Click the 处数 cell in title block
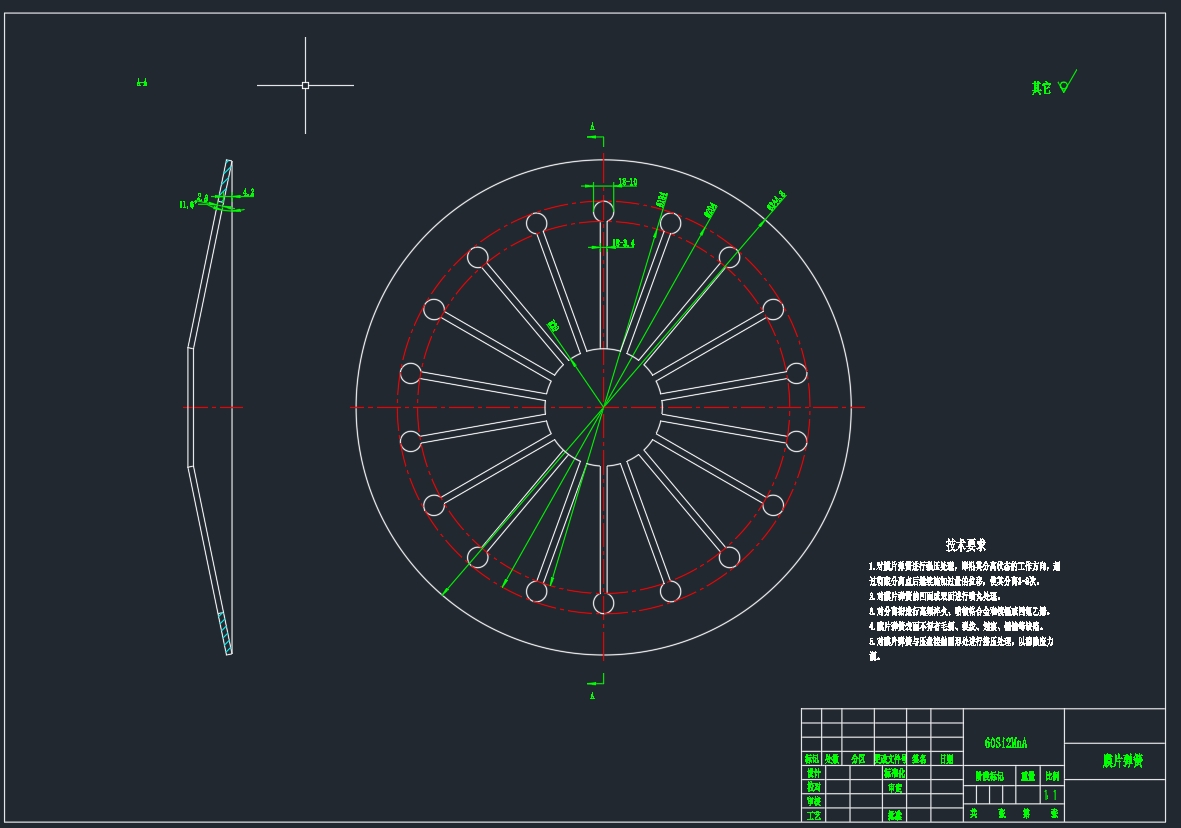 831,759
